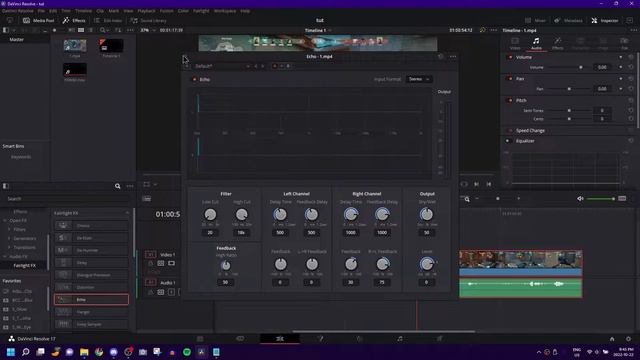Screen dimensions: 640x360
Task: Close the Echo effect window
Action: [185, 56]
